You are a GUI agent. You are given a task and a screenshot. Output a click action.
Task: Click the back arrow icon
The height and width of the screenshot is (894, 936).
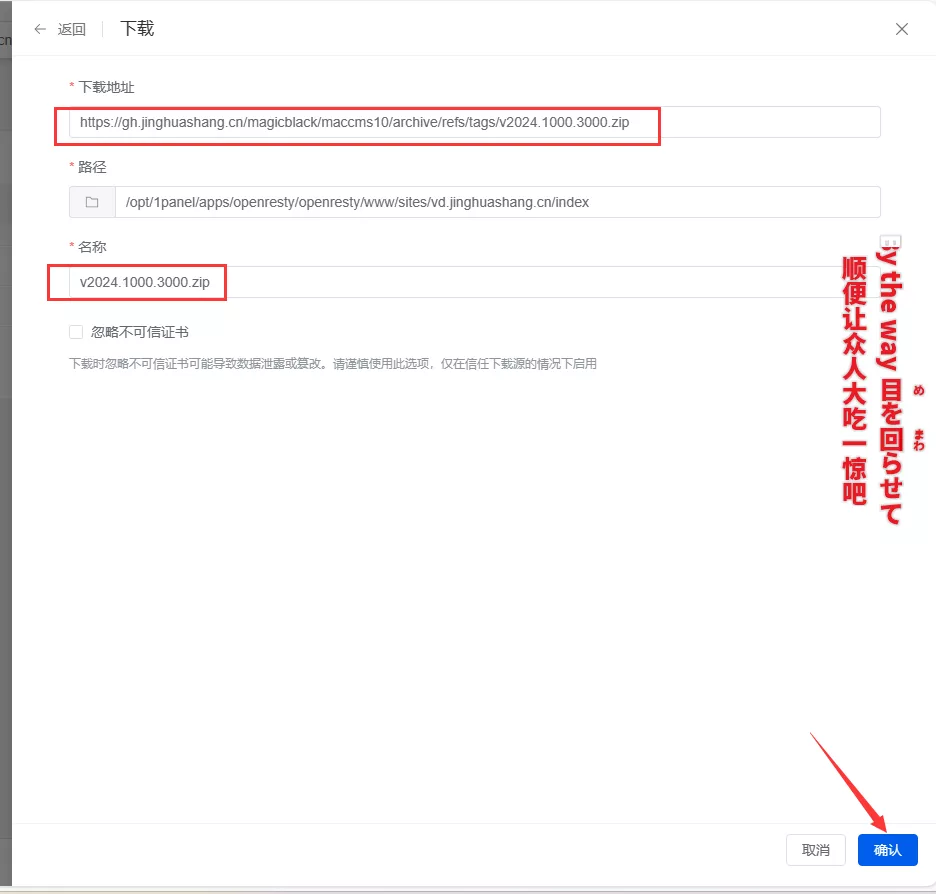(40, 29)
